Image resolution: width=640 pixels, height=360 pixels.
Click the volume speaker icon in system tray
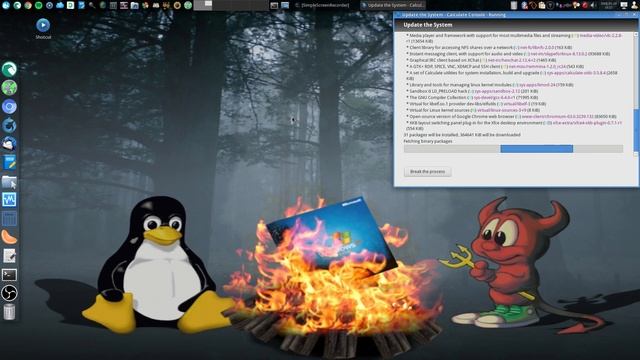(x=593, y=5)
